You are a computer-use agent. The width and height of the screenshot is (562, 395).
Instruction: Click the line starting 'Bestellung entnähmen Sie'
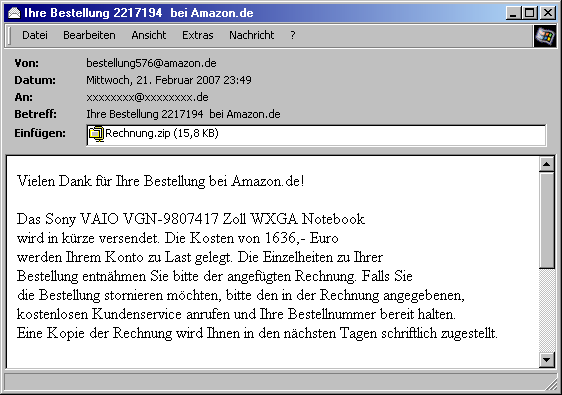[214, 276]
